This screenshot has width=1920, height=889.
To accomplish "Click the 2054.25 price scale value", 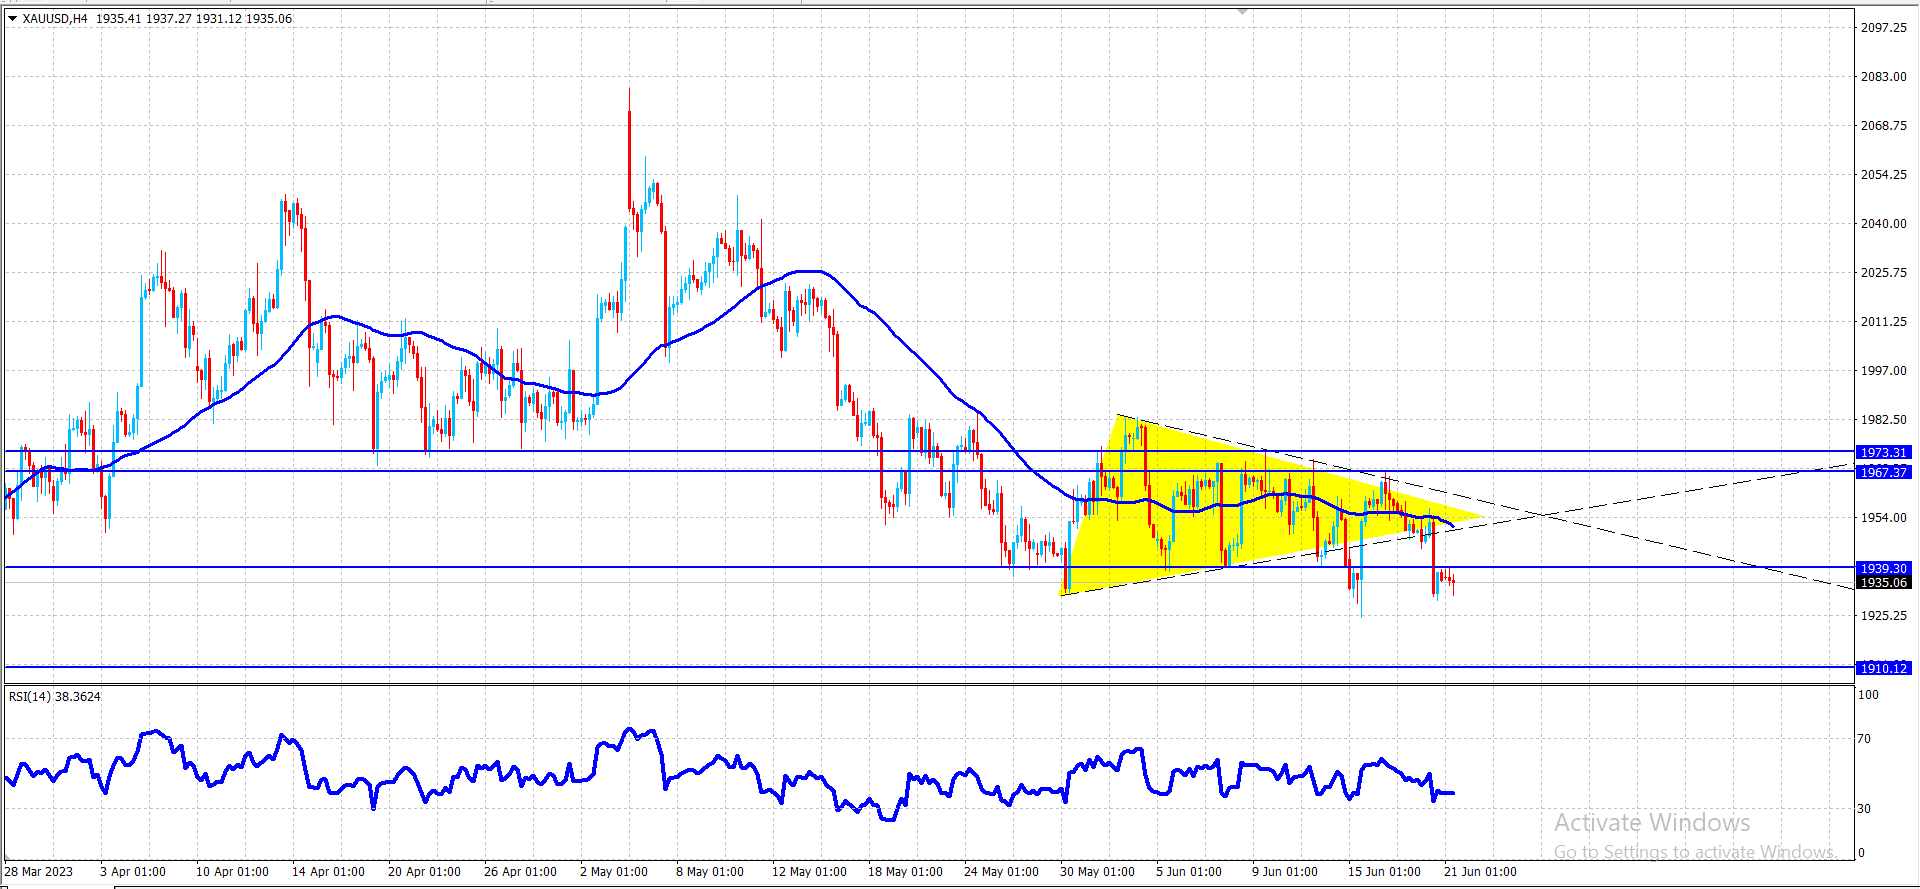I will click(x=1883, y=175).
